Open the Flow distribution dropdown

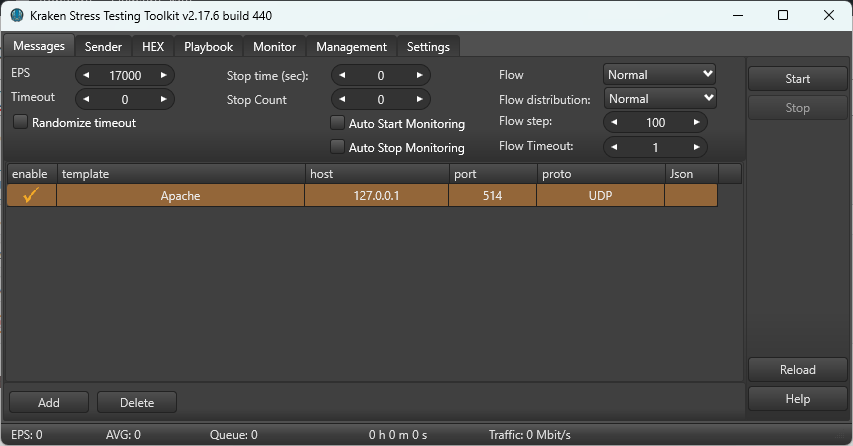[660, 98]
